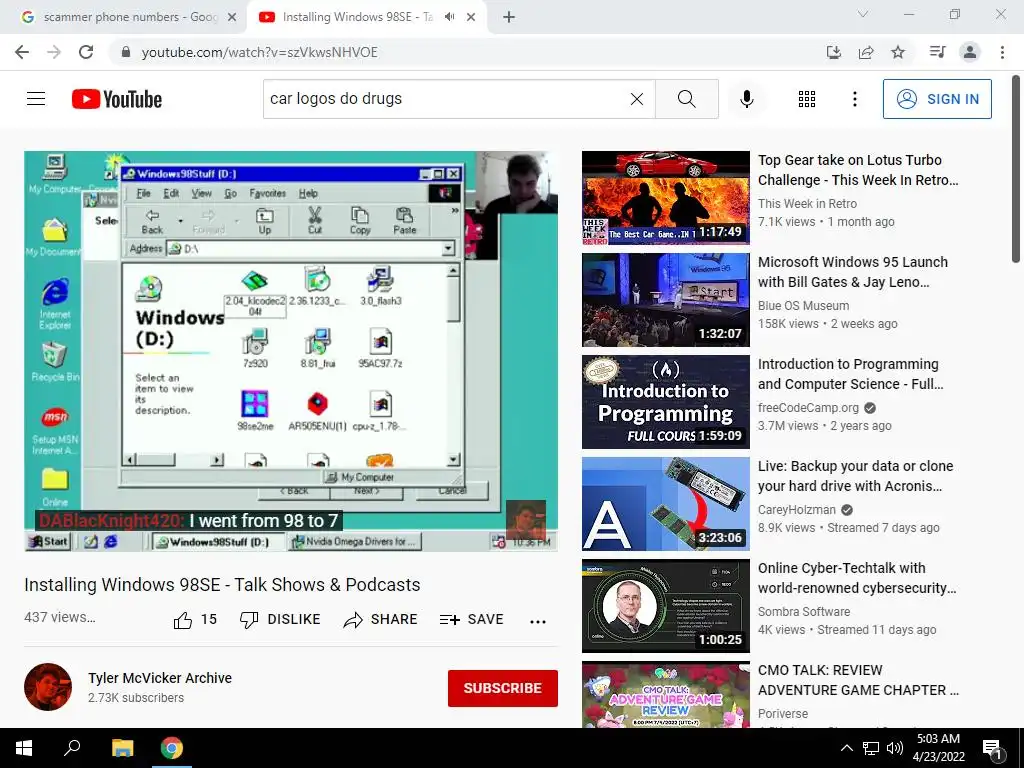Click the video player
The width and height of the screenshot is (1024, 768).
point(291,351)
